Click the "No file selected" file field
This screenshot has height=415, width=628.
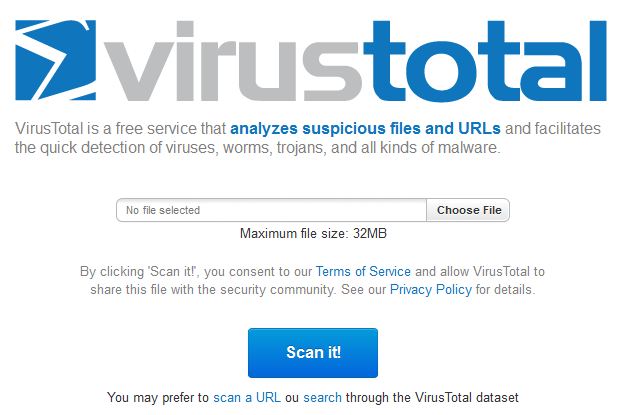pyautogui.click(x=272, y=210)
